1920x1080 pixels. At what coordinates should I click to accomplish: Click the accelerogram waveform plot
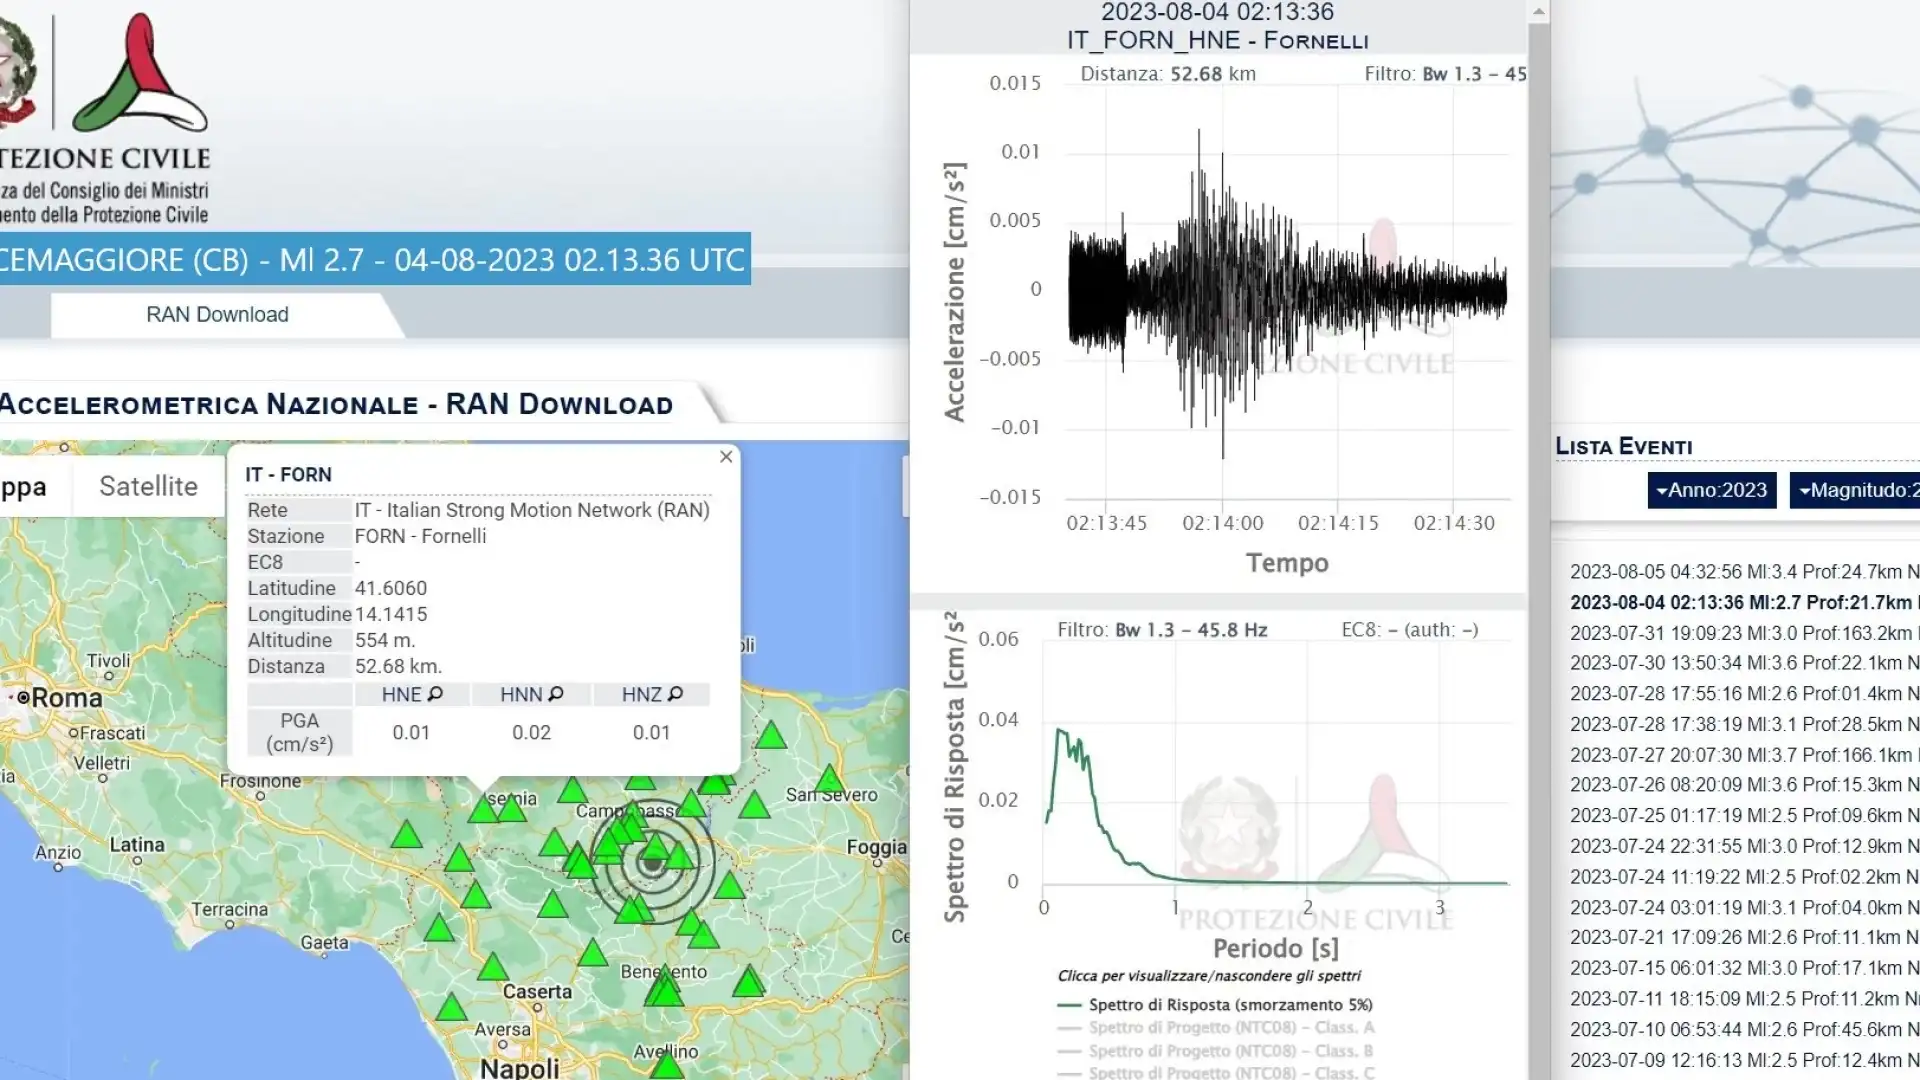point(1287,292)
